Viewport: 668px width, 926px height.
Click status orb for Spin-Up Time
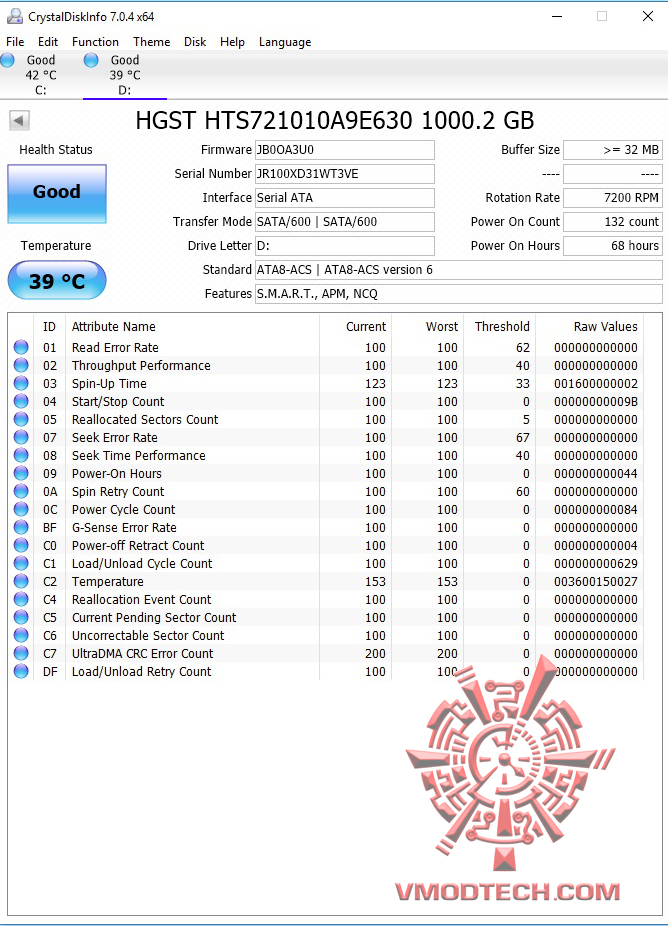21,383
